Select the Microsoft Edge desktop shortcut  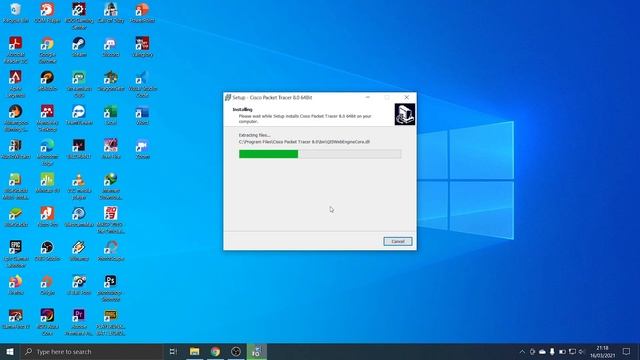click(x=47, y=152)
